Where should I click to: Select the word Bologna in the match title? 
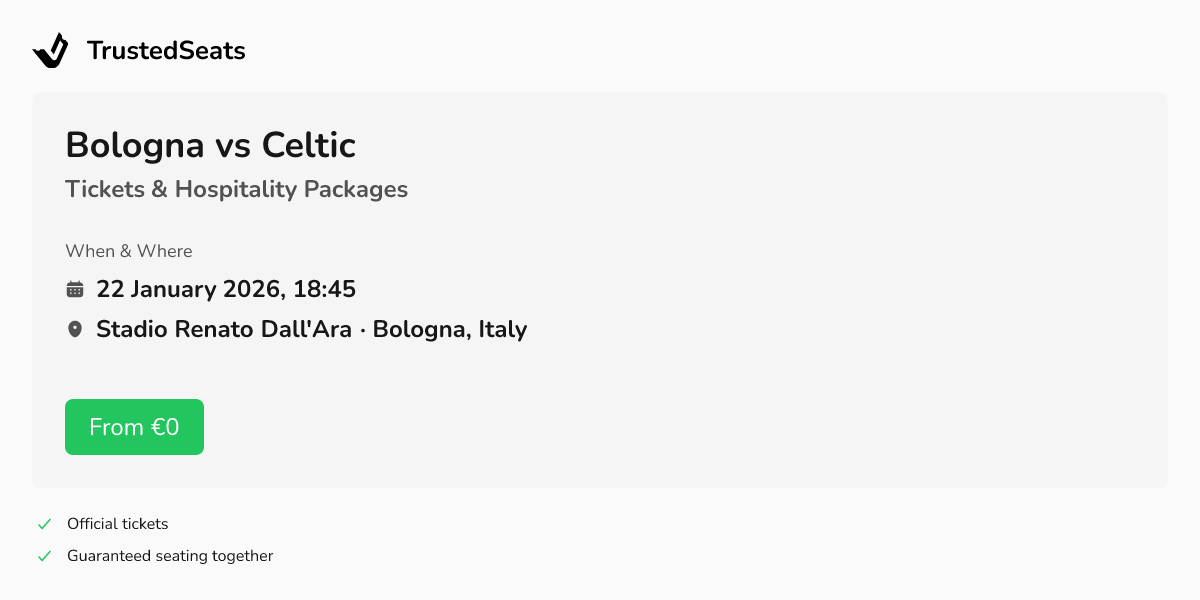[x=133, y=146]
